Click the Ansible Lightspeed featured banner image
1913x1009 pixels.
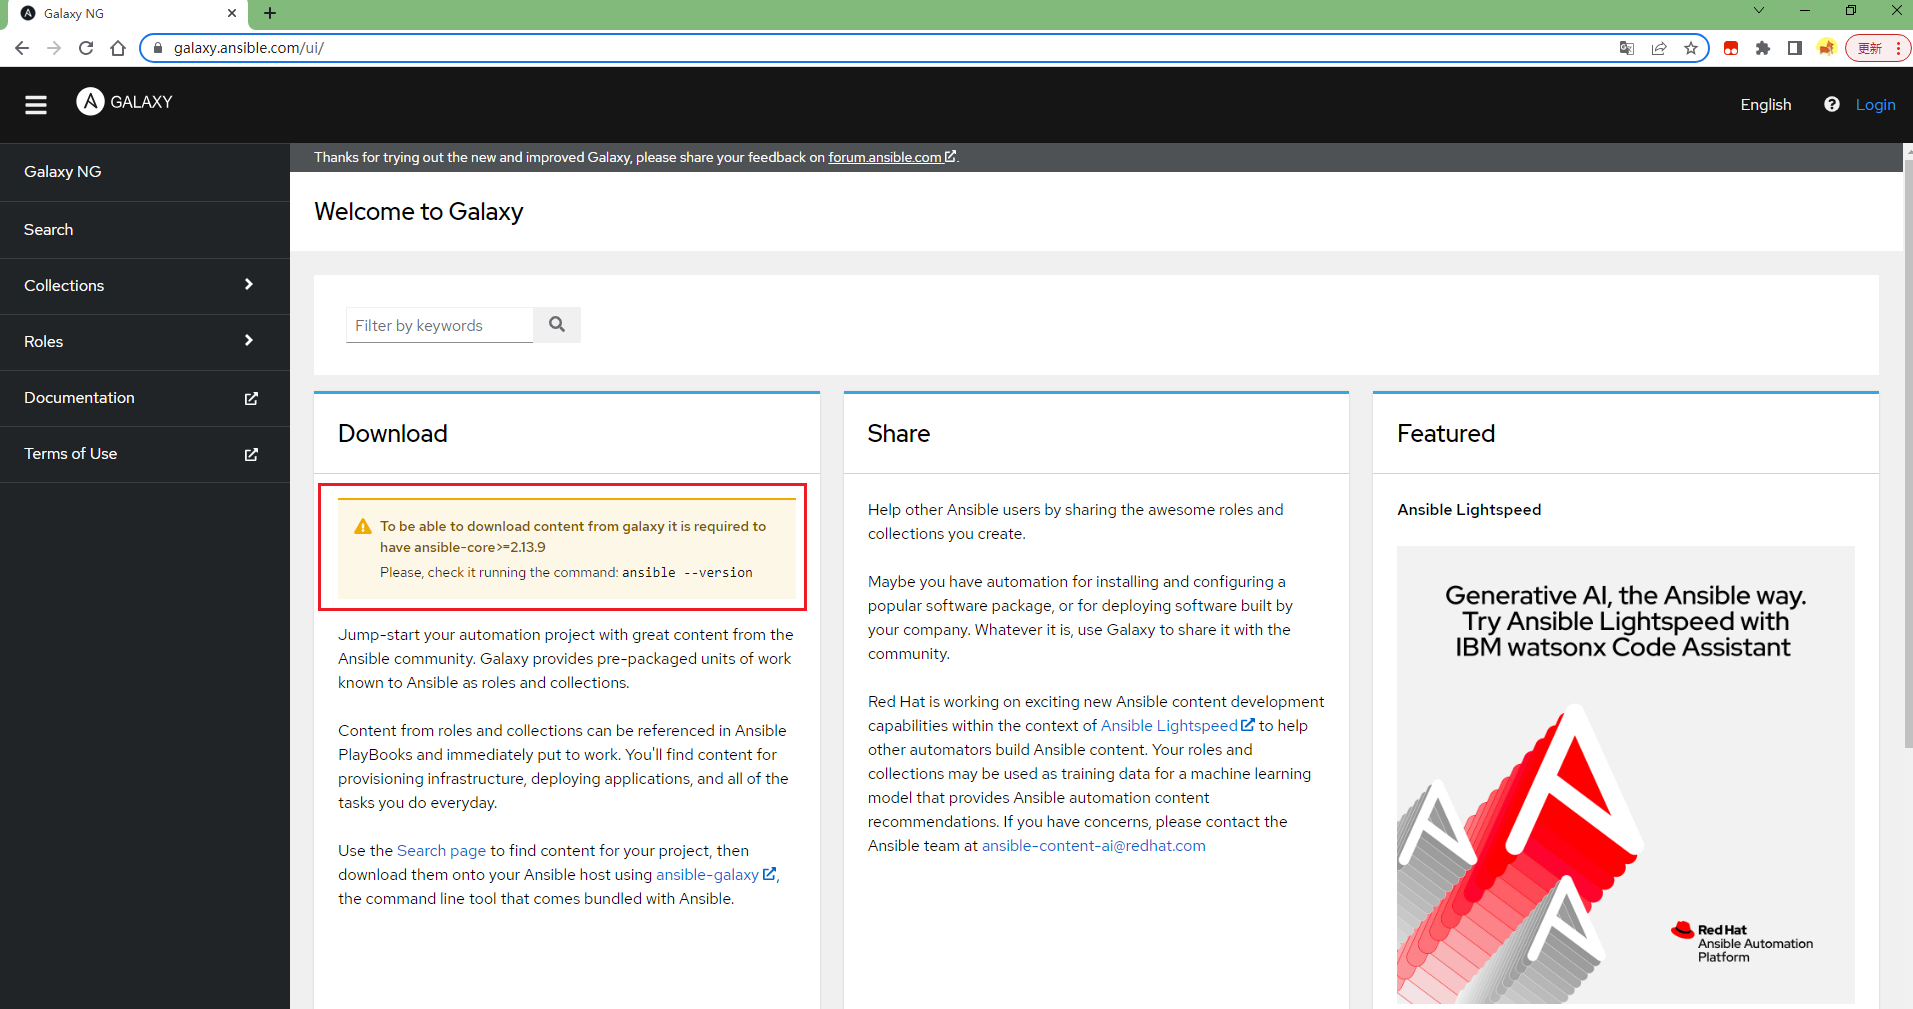(x=1625, y=775)
